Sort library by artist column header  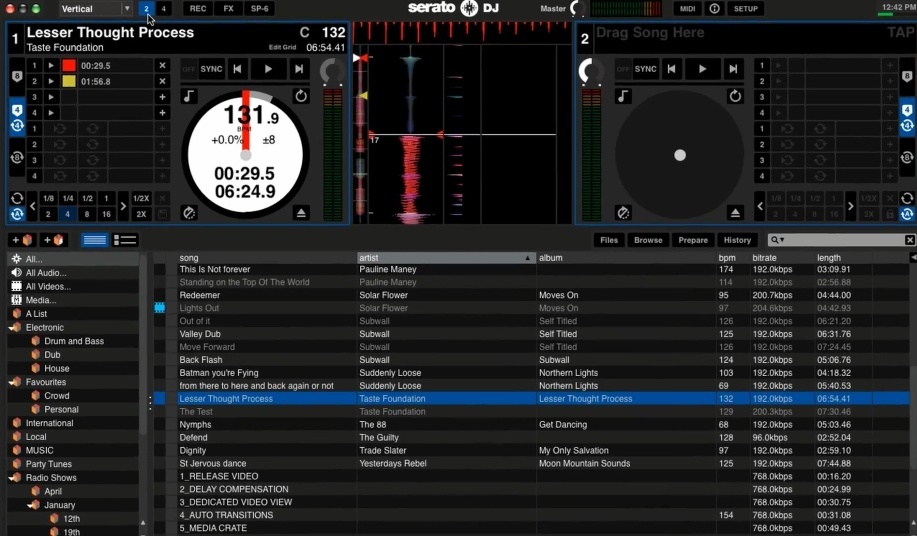446,258
